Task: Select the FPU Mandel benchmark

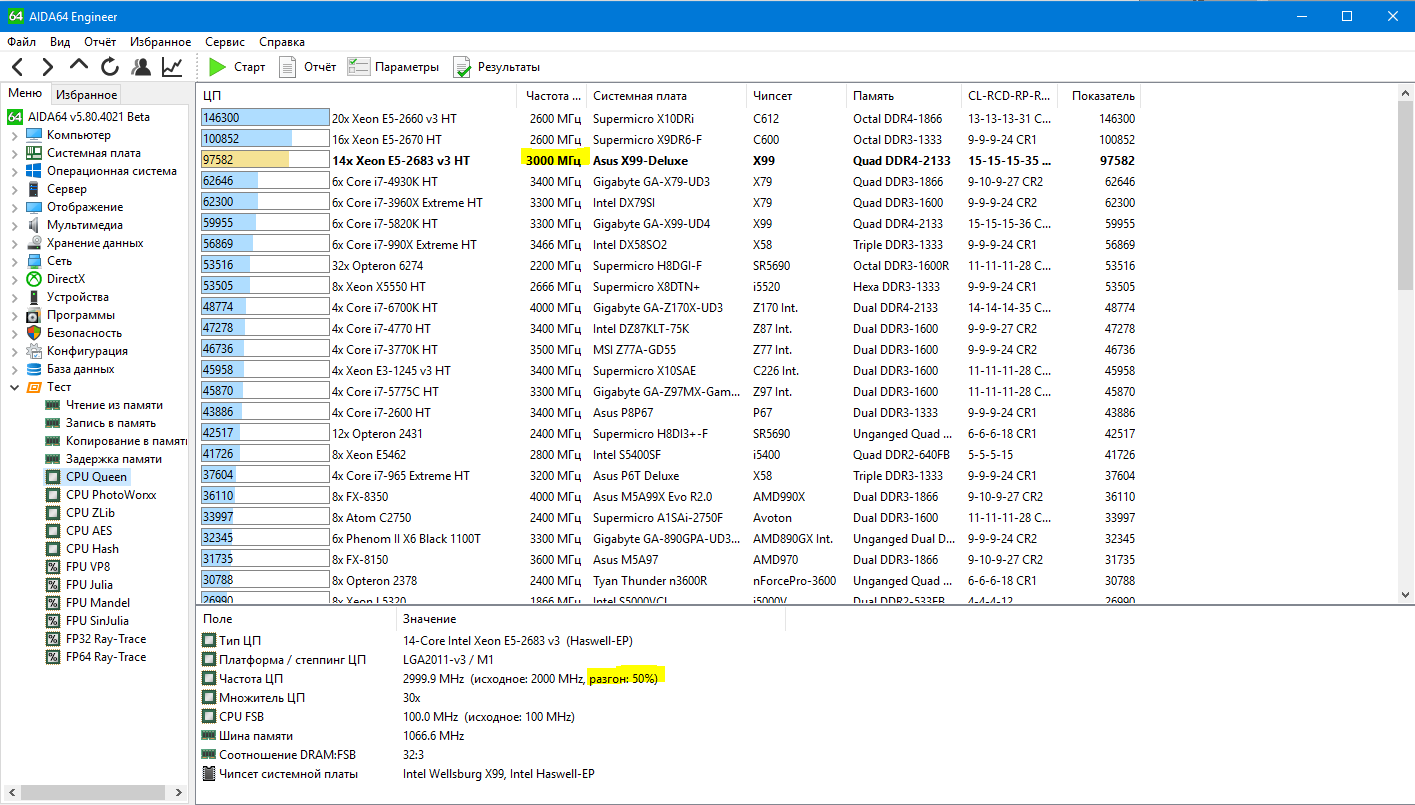Action: [88, 603]
